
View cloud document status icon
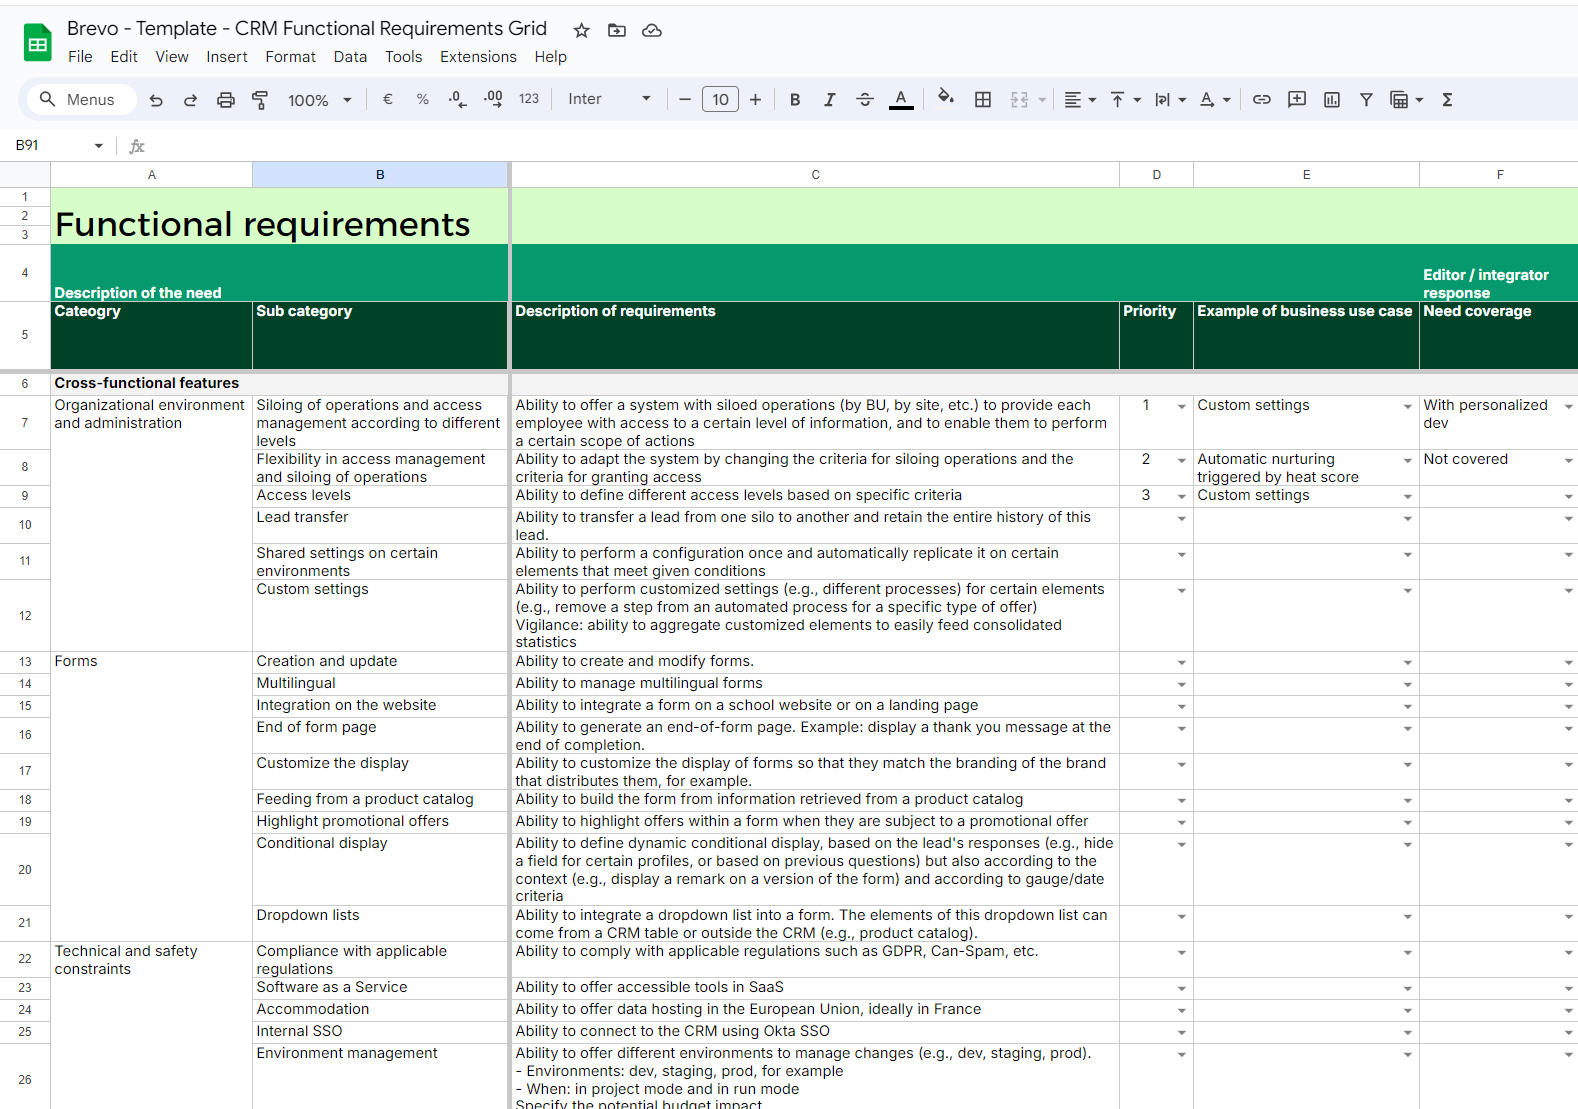coord(652,30)
